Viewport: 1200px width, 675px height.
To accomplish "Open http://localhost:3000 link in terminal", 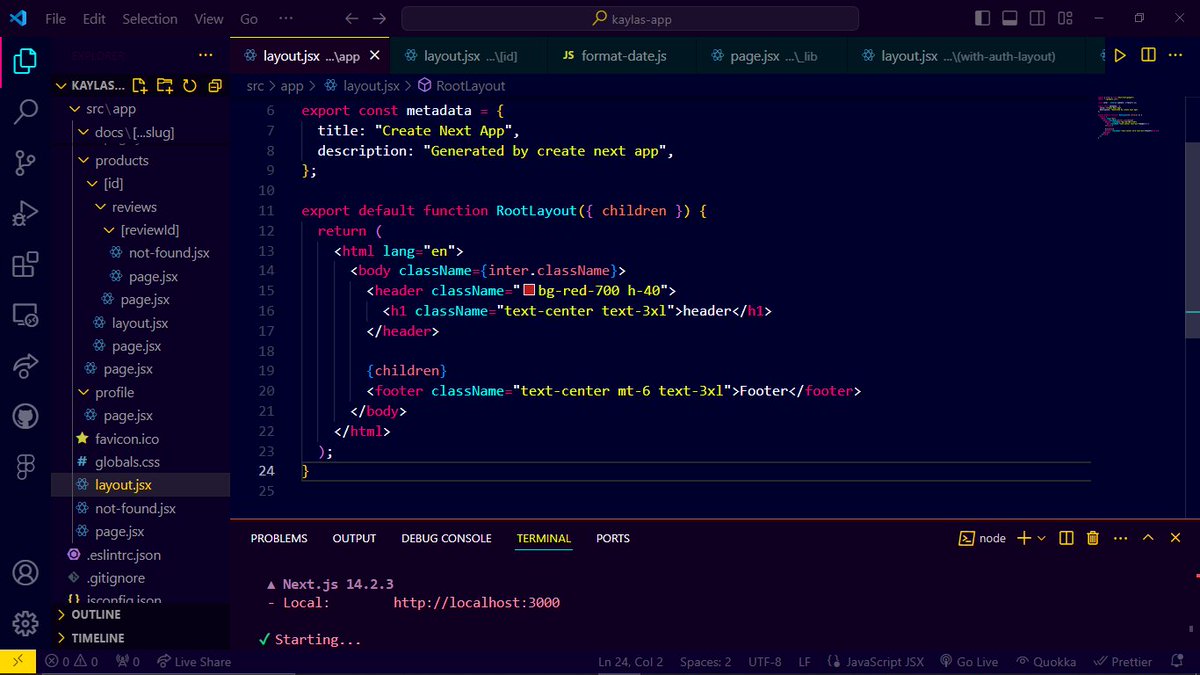I will (476, 603).
